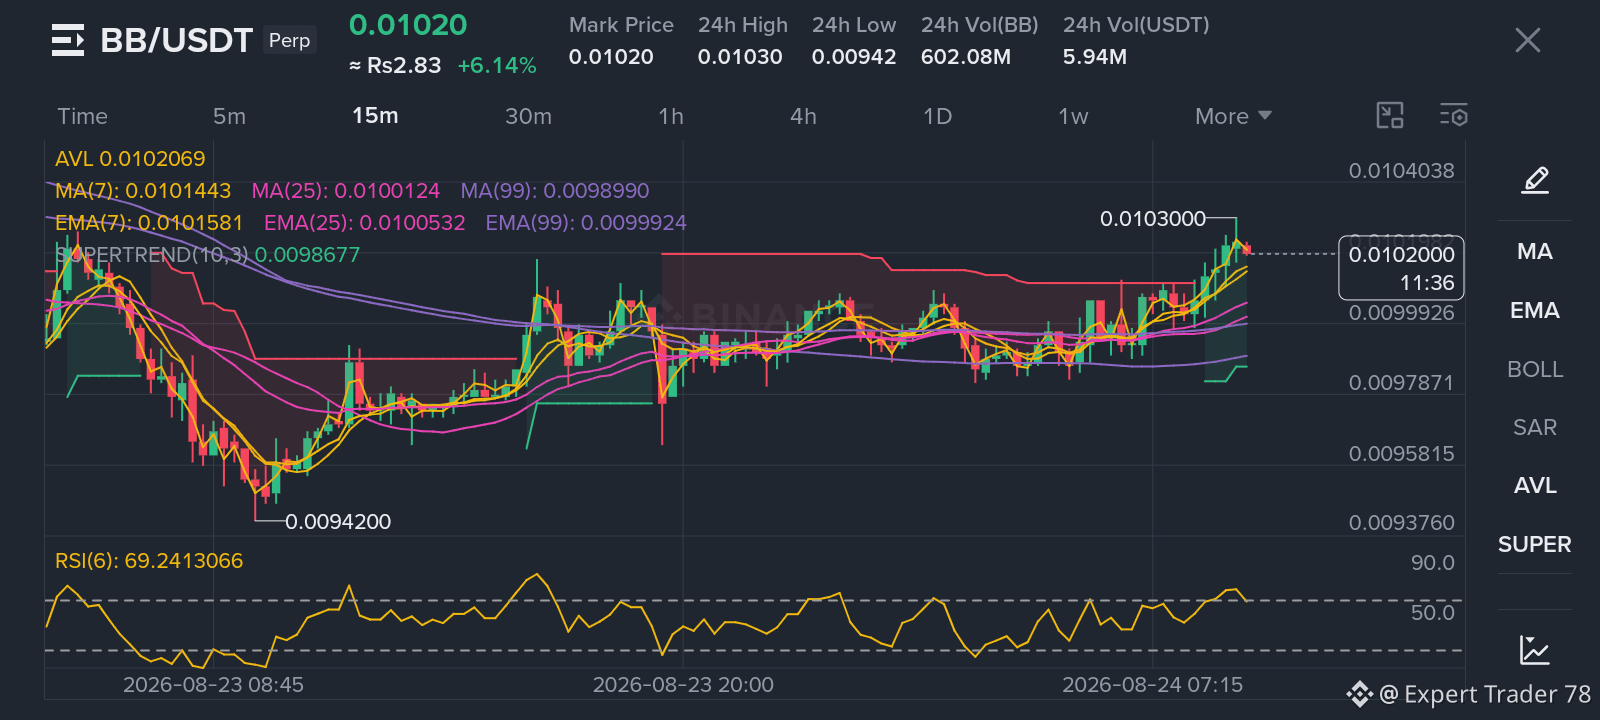Tap the Perp contract badge
Viewport: 1600px width, 720px height.
[290, 40]
